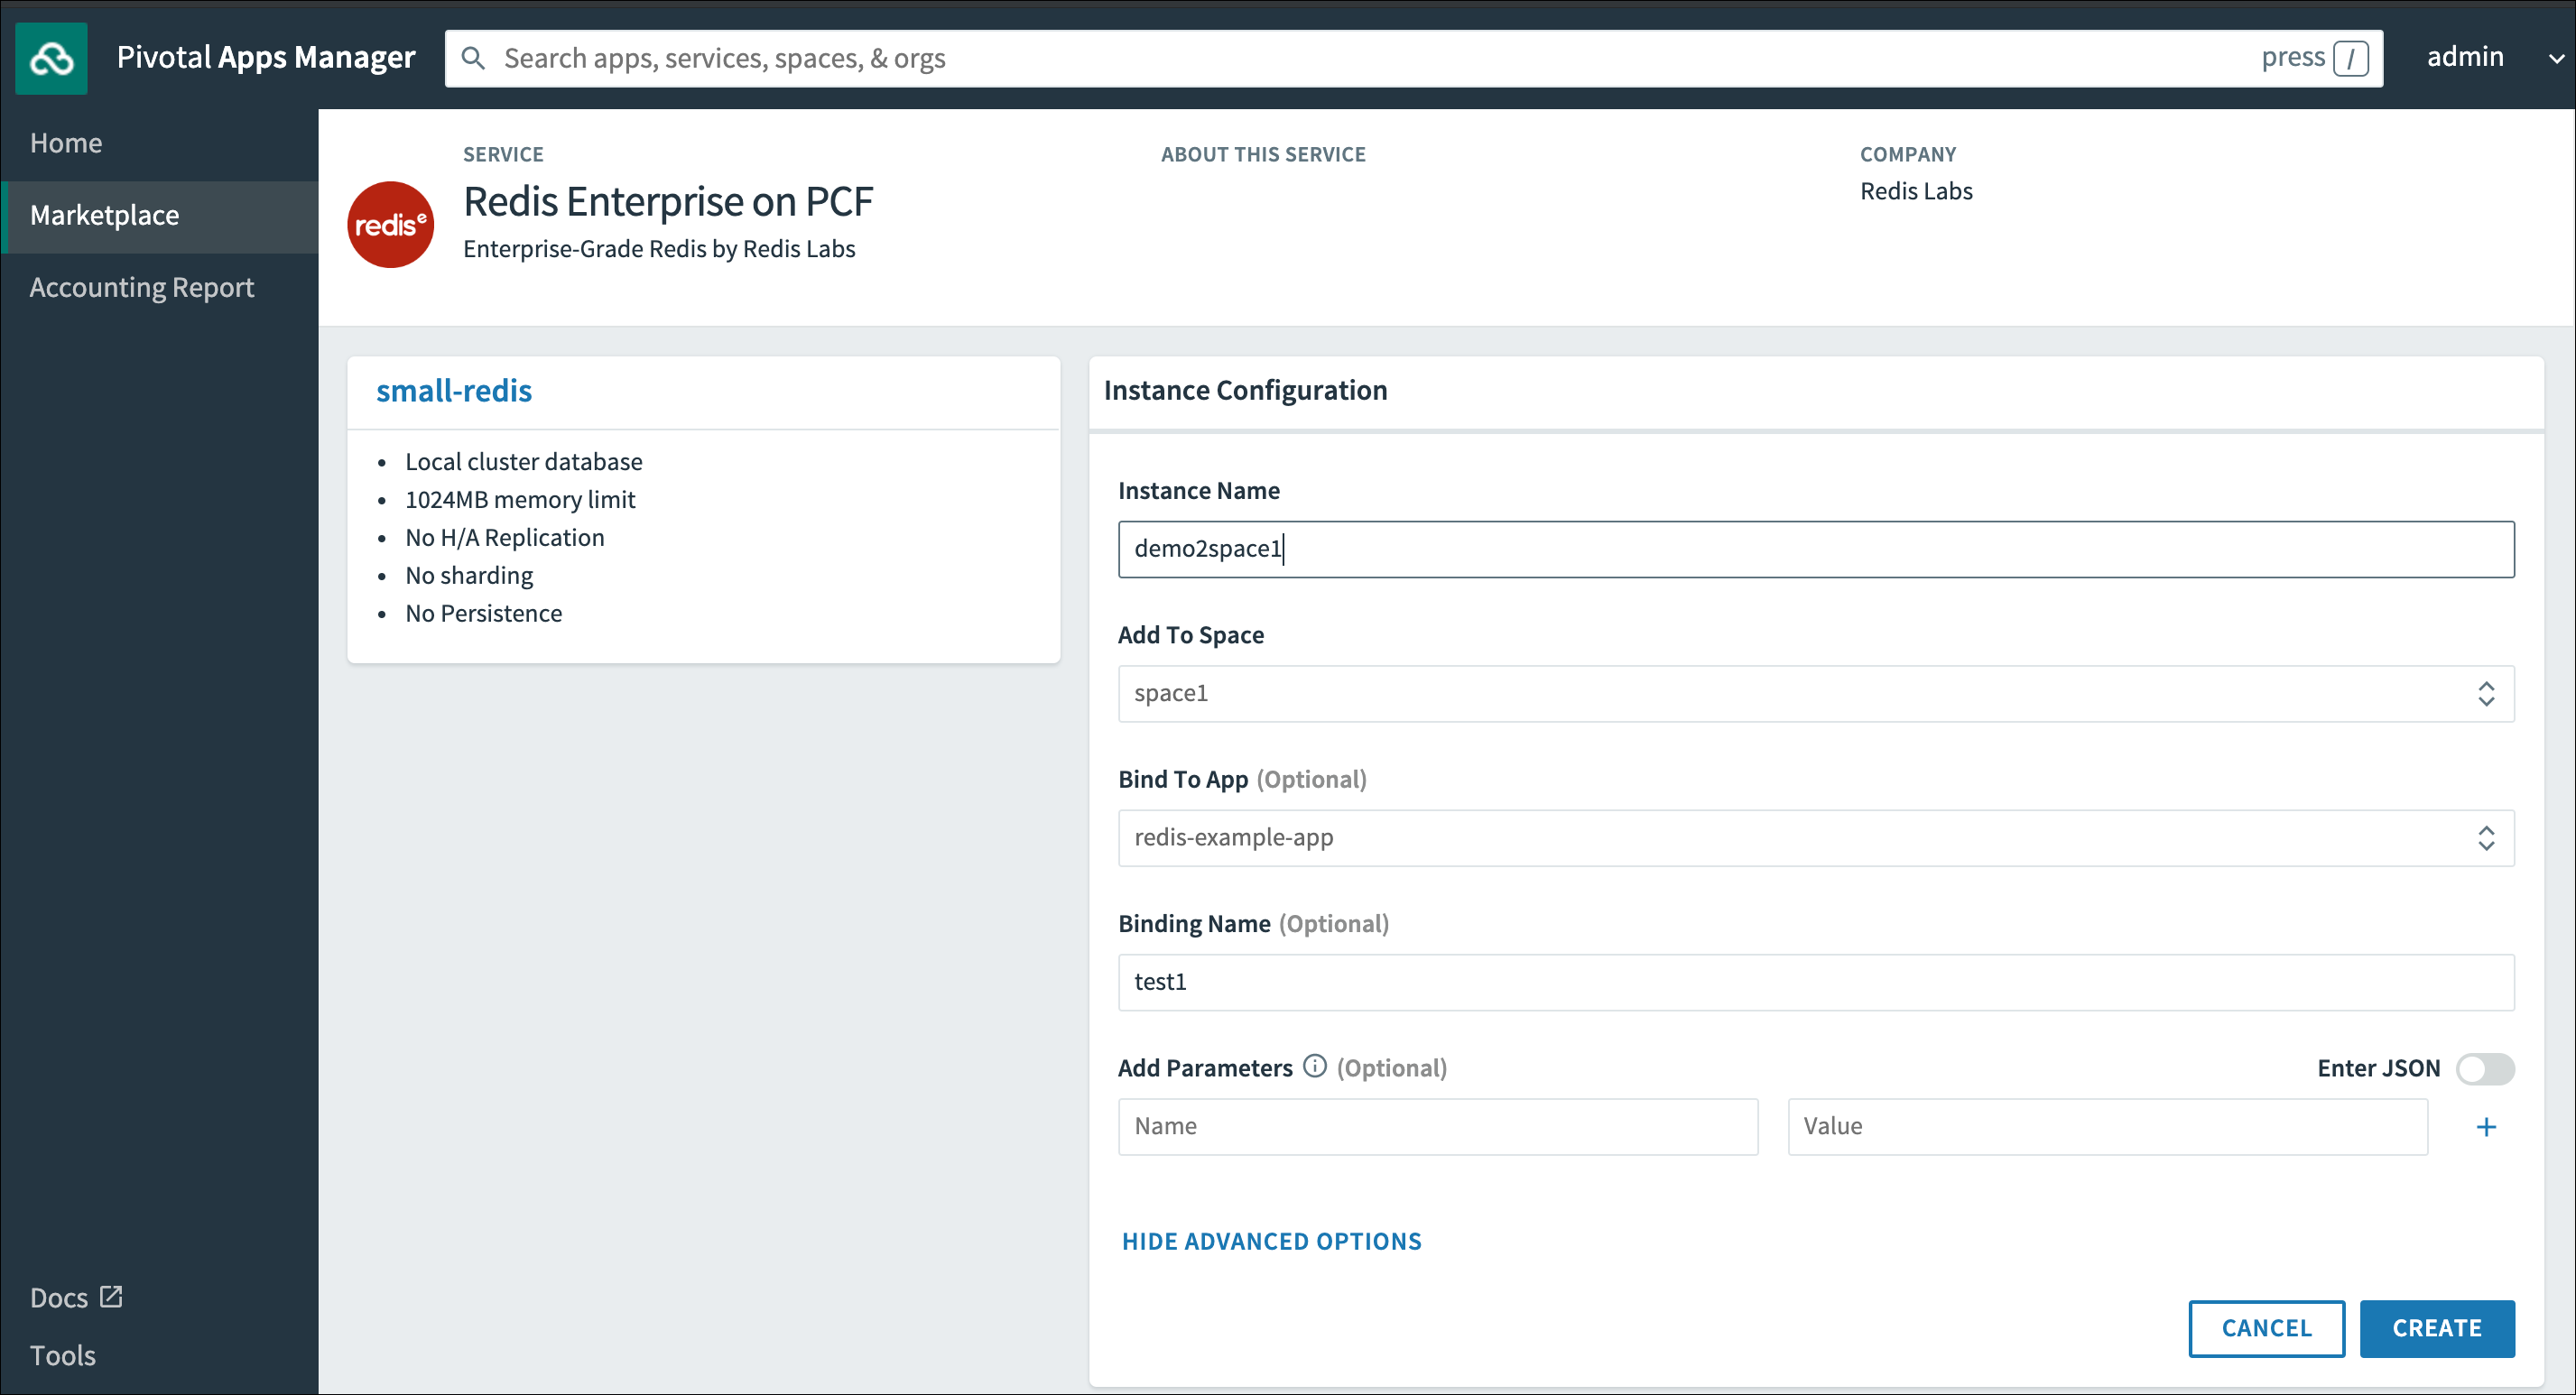The width and height of the screenshot is (2576, 1395).
Task: Focus the Binding Name field
Action: point(1815,982)
